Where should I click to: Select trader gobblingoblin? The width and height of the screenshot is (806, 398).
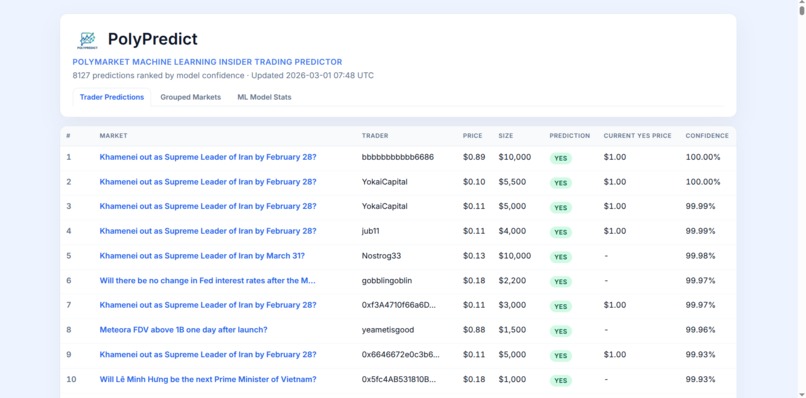pos(387,280)
